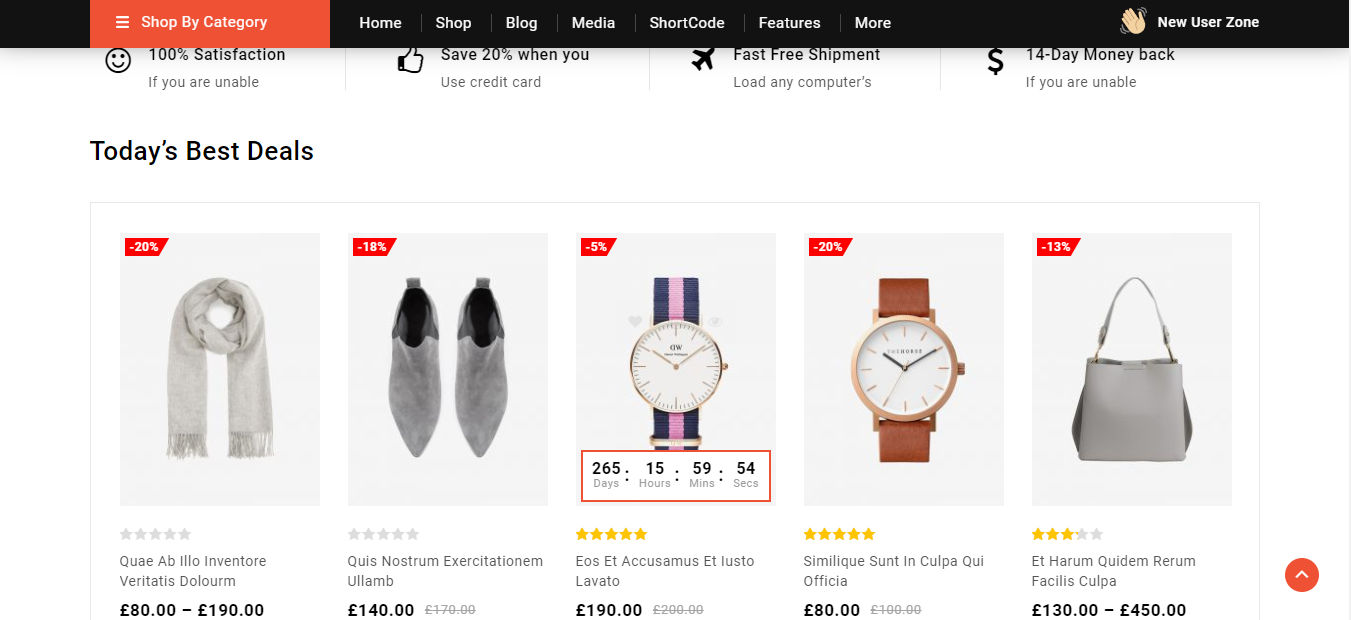Viewport: 1351px width, 620px height.
Task: Click the grey ankle boots product image
Action: pos(447,369)
